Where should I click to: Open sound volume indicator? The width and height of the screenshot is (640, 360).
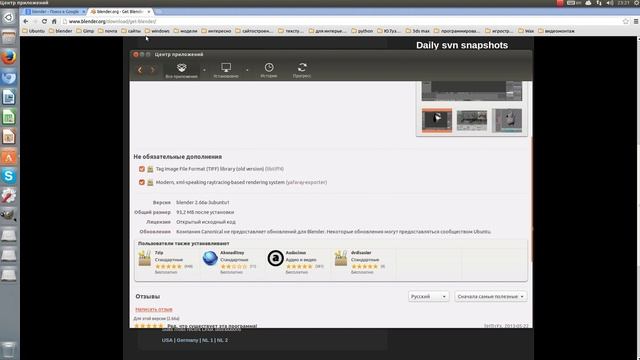click(610, 3)
